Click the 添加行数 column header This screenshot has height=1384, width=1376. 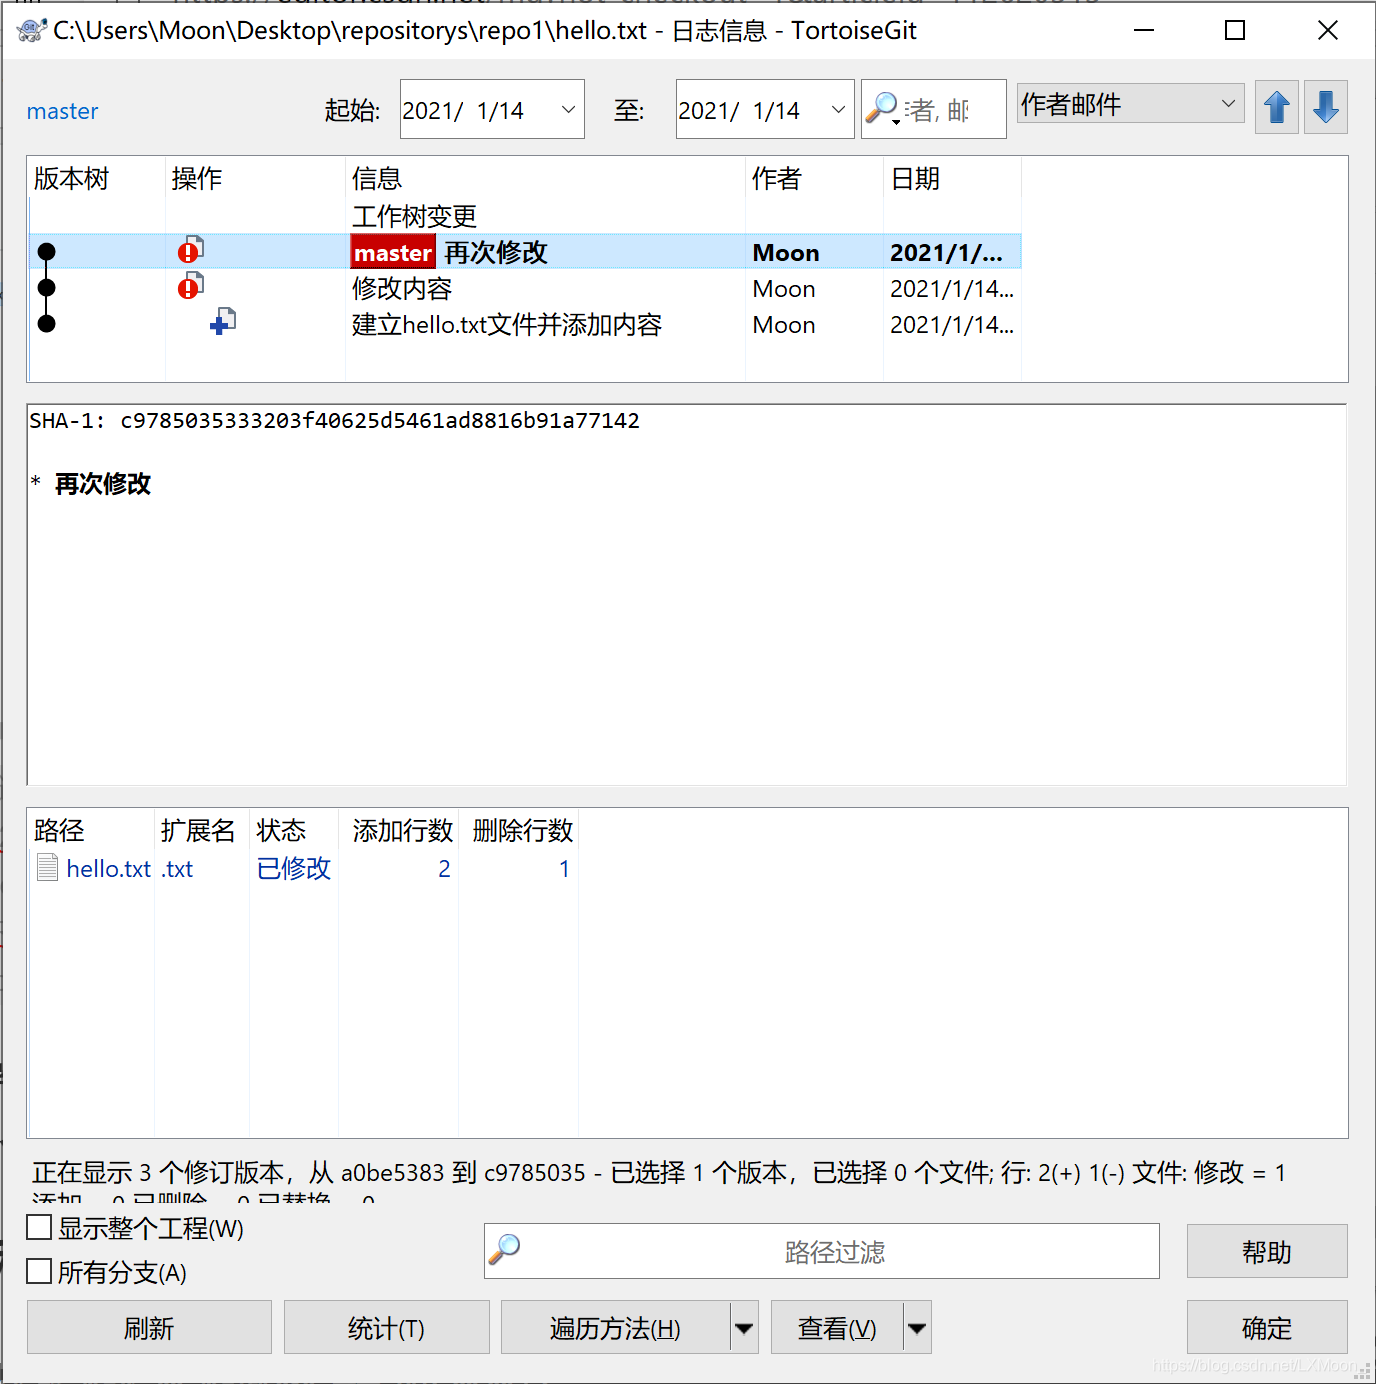[398, 830]
